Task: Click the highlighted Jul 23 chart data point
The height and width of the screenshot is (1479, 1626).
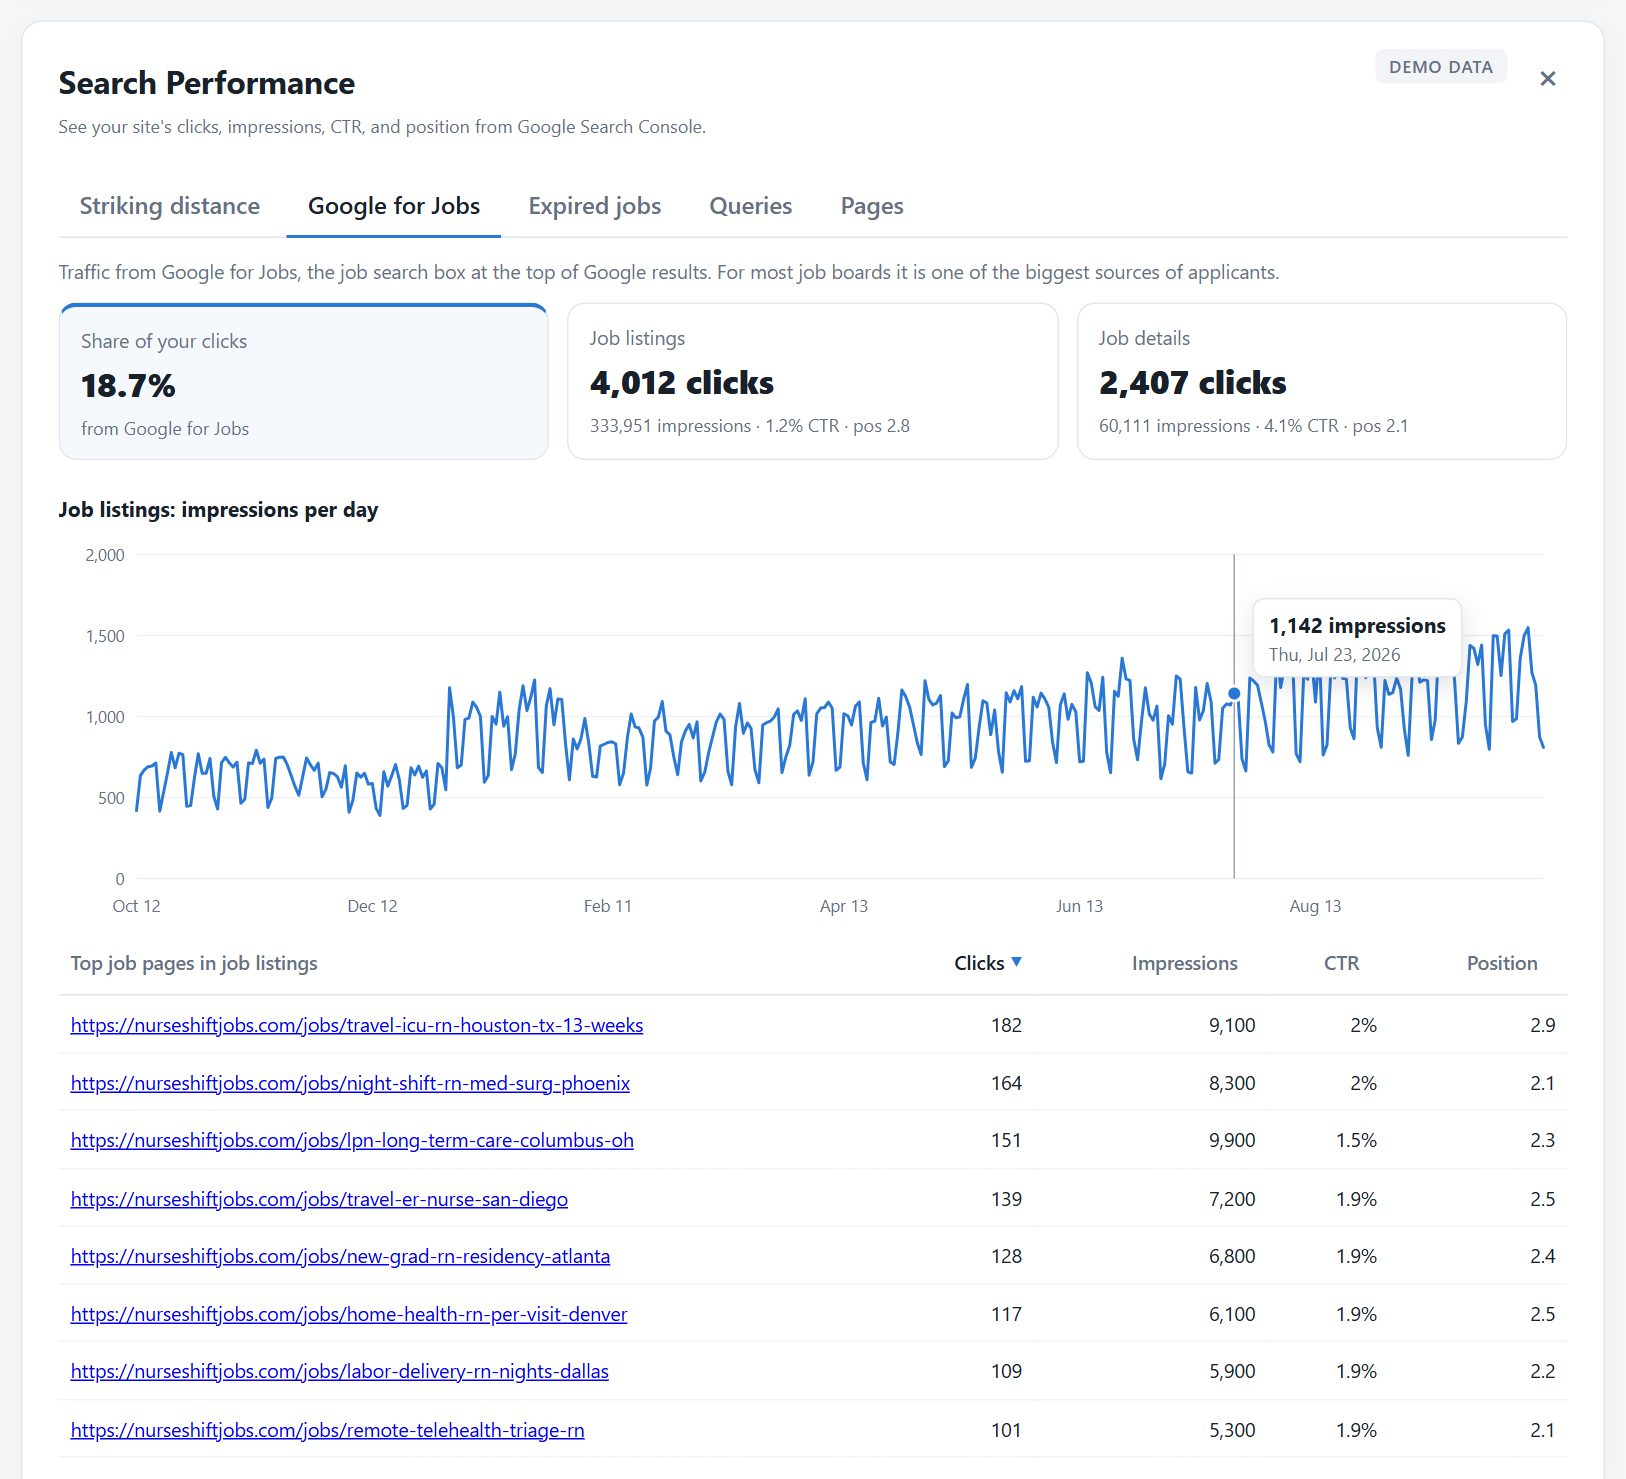Action: point(1234,693)
